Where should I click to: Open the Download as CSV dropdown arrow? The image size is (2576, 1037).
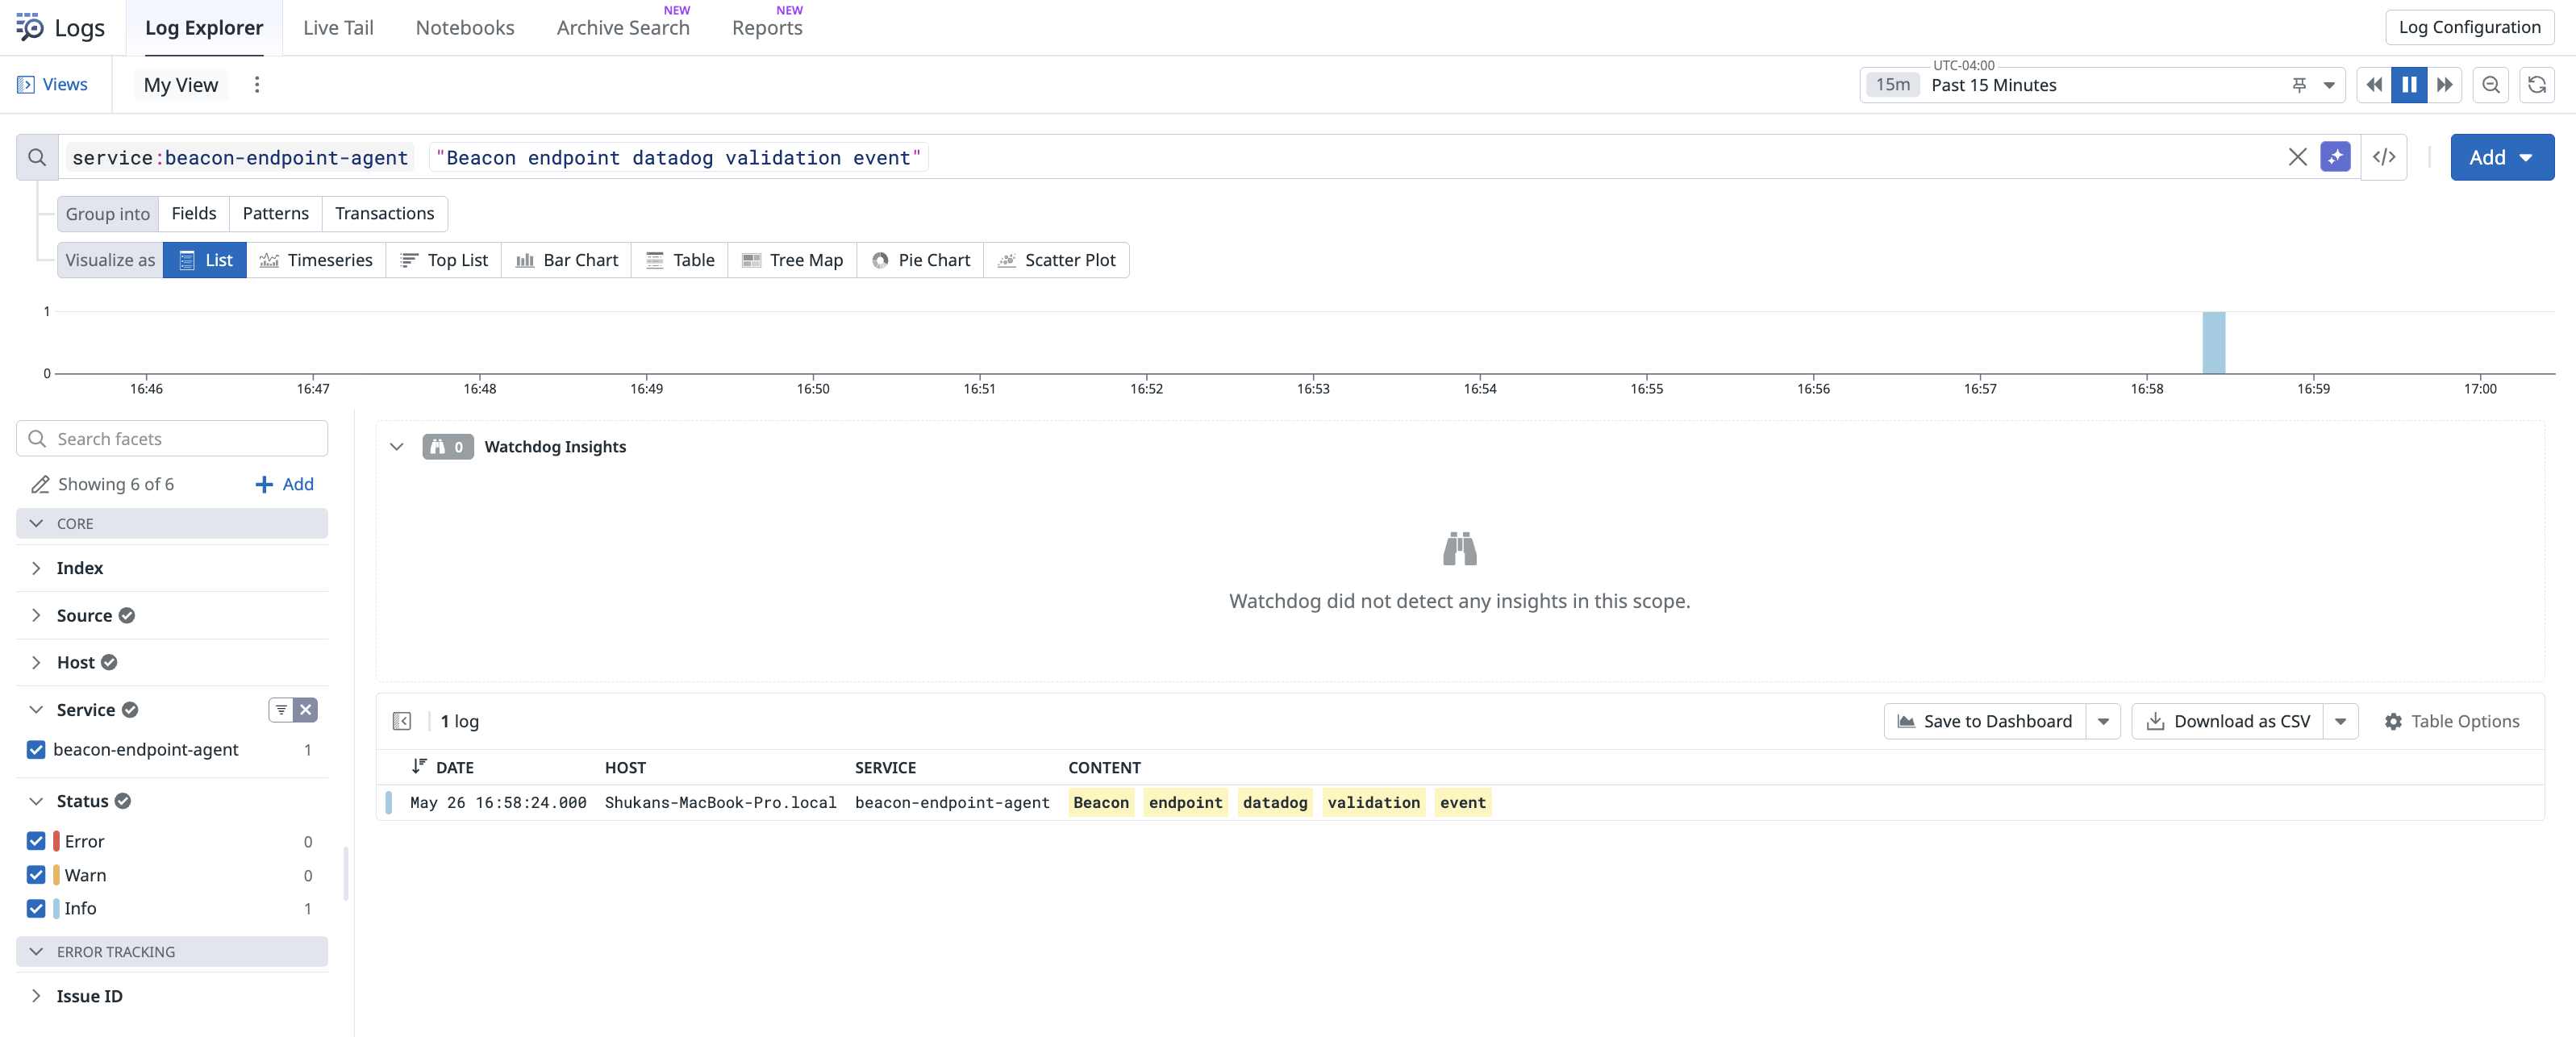[2340, 721]
